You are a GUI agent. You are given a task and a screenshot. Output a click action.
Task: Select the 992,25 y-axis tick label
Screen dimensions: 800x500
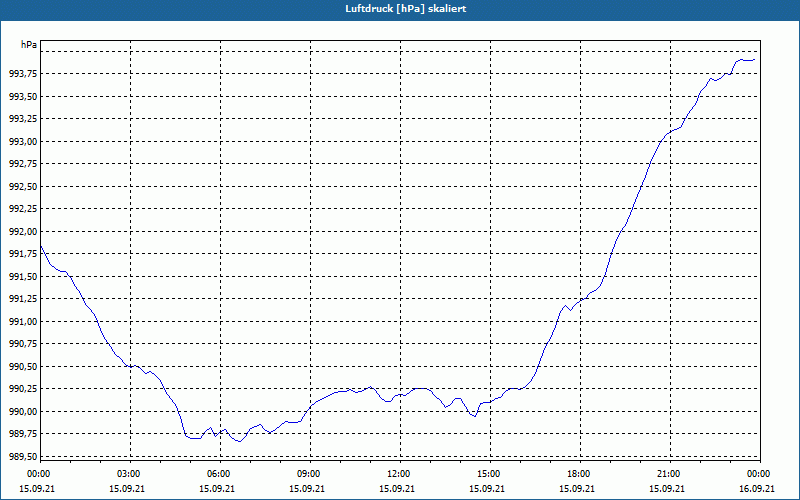23,209
